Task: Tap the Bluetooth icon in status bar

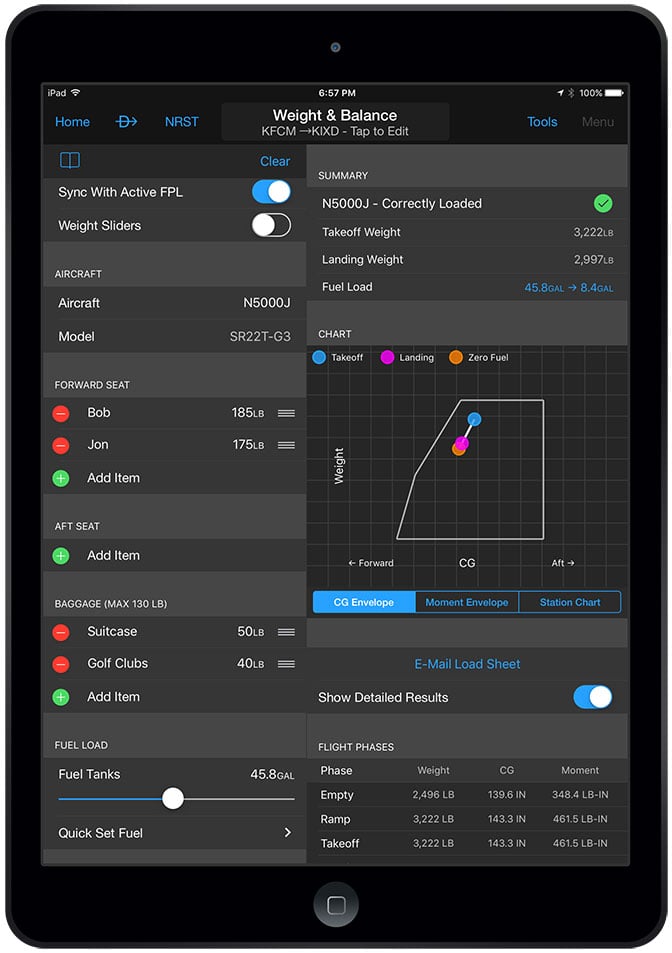Action: 571,93
